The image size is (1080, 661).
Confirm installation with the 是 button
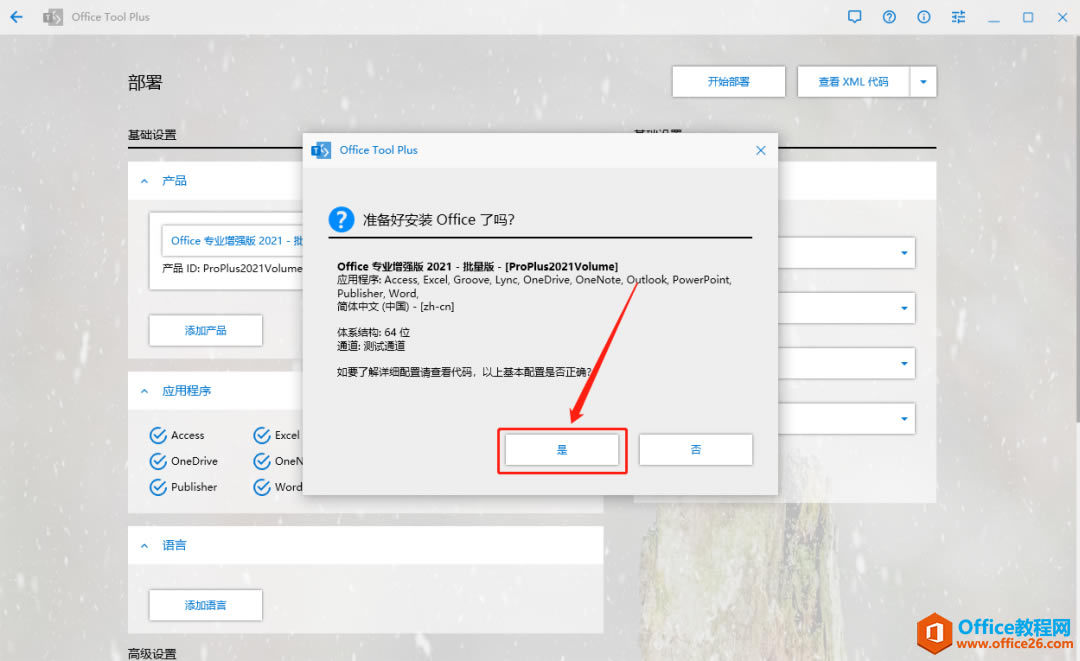562,450
